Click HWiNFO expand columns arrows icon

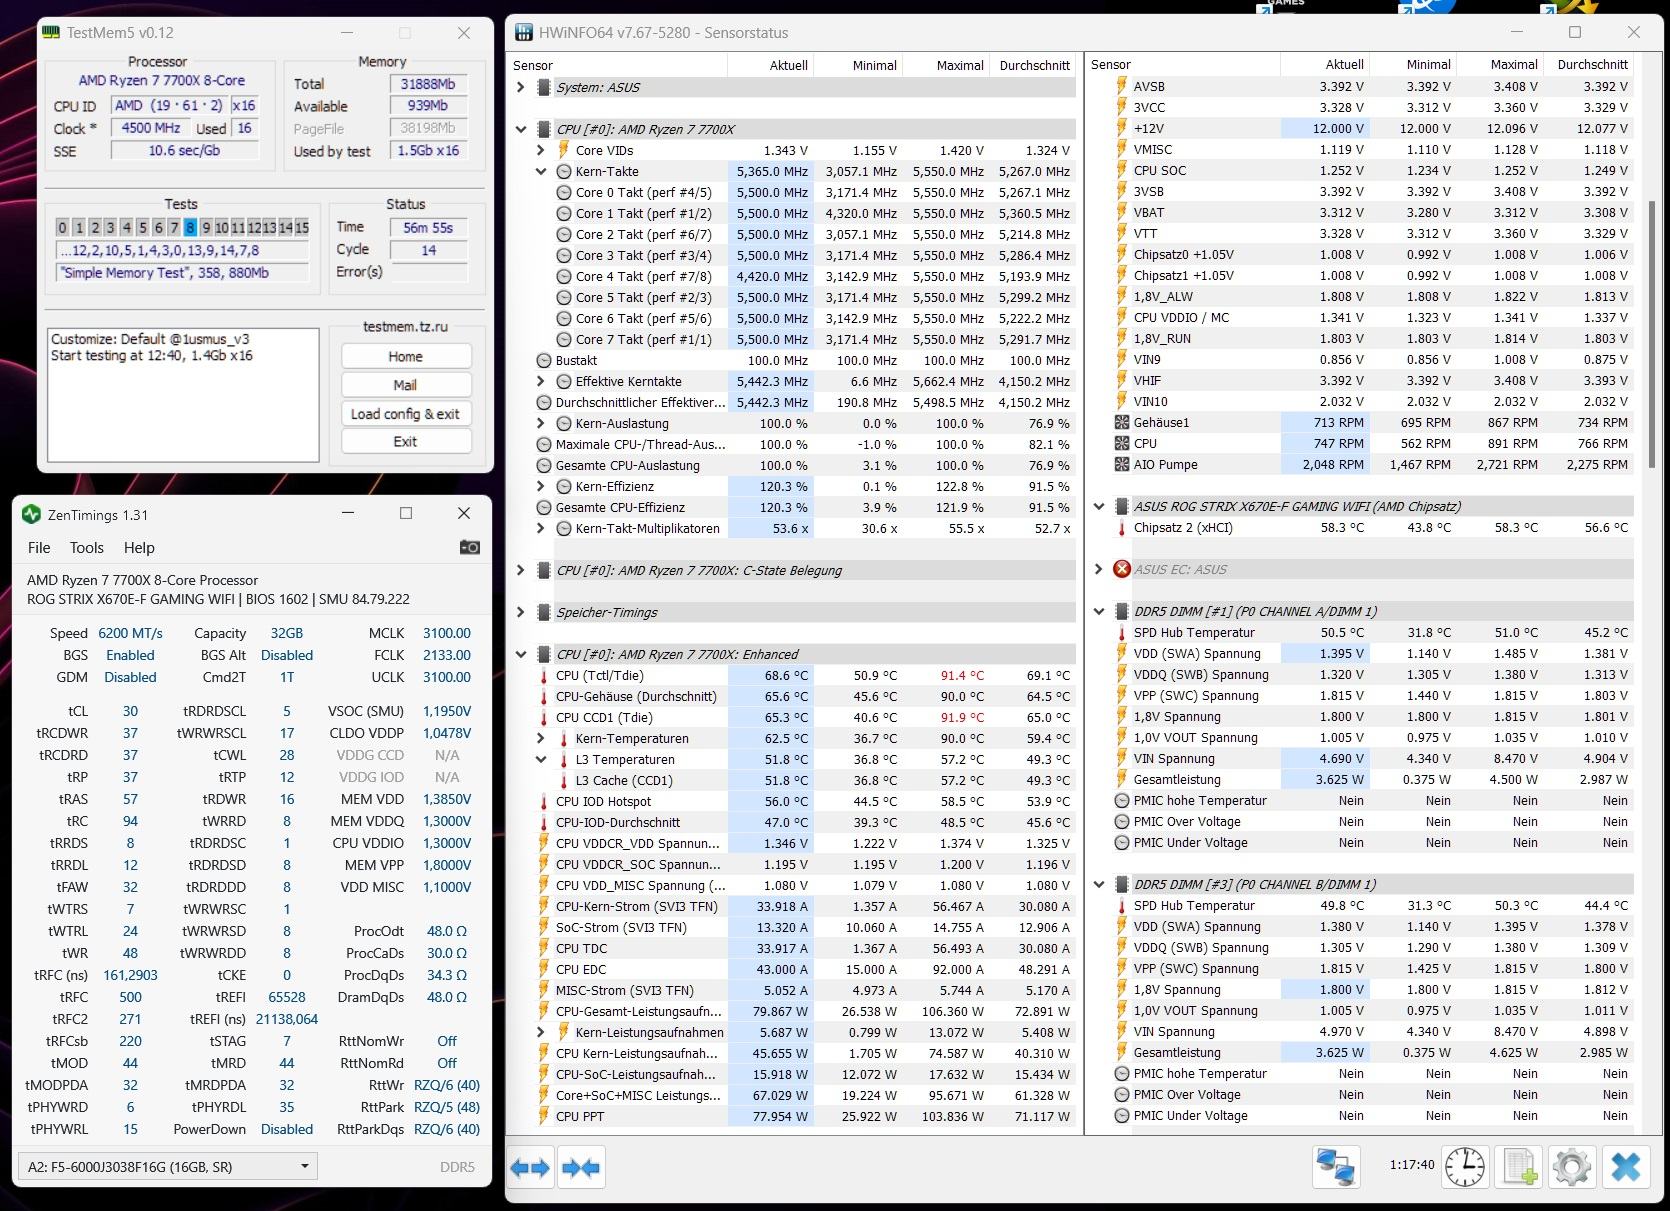click(530, 1167)
